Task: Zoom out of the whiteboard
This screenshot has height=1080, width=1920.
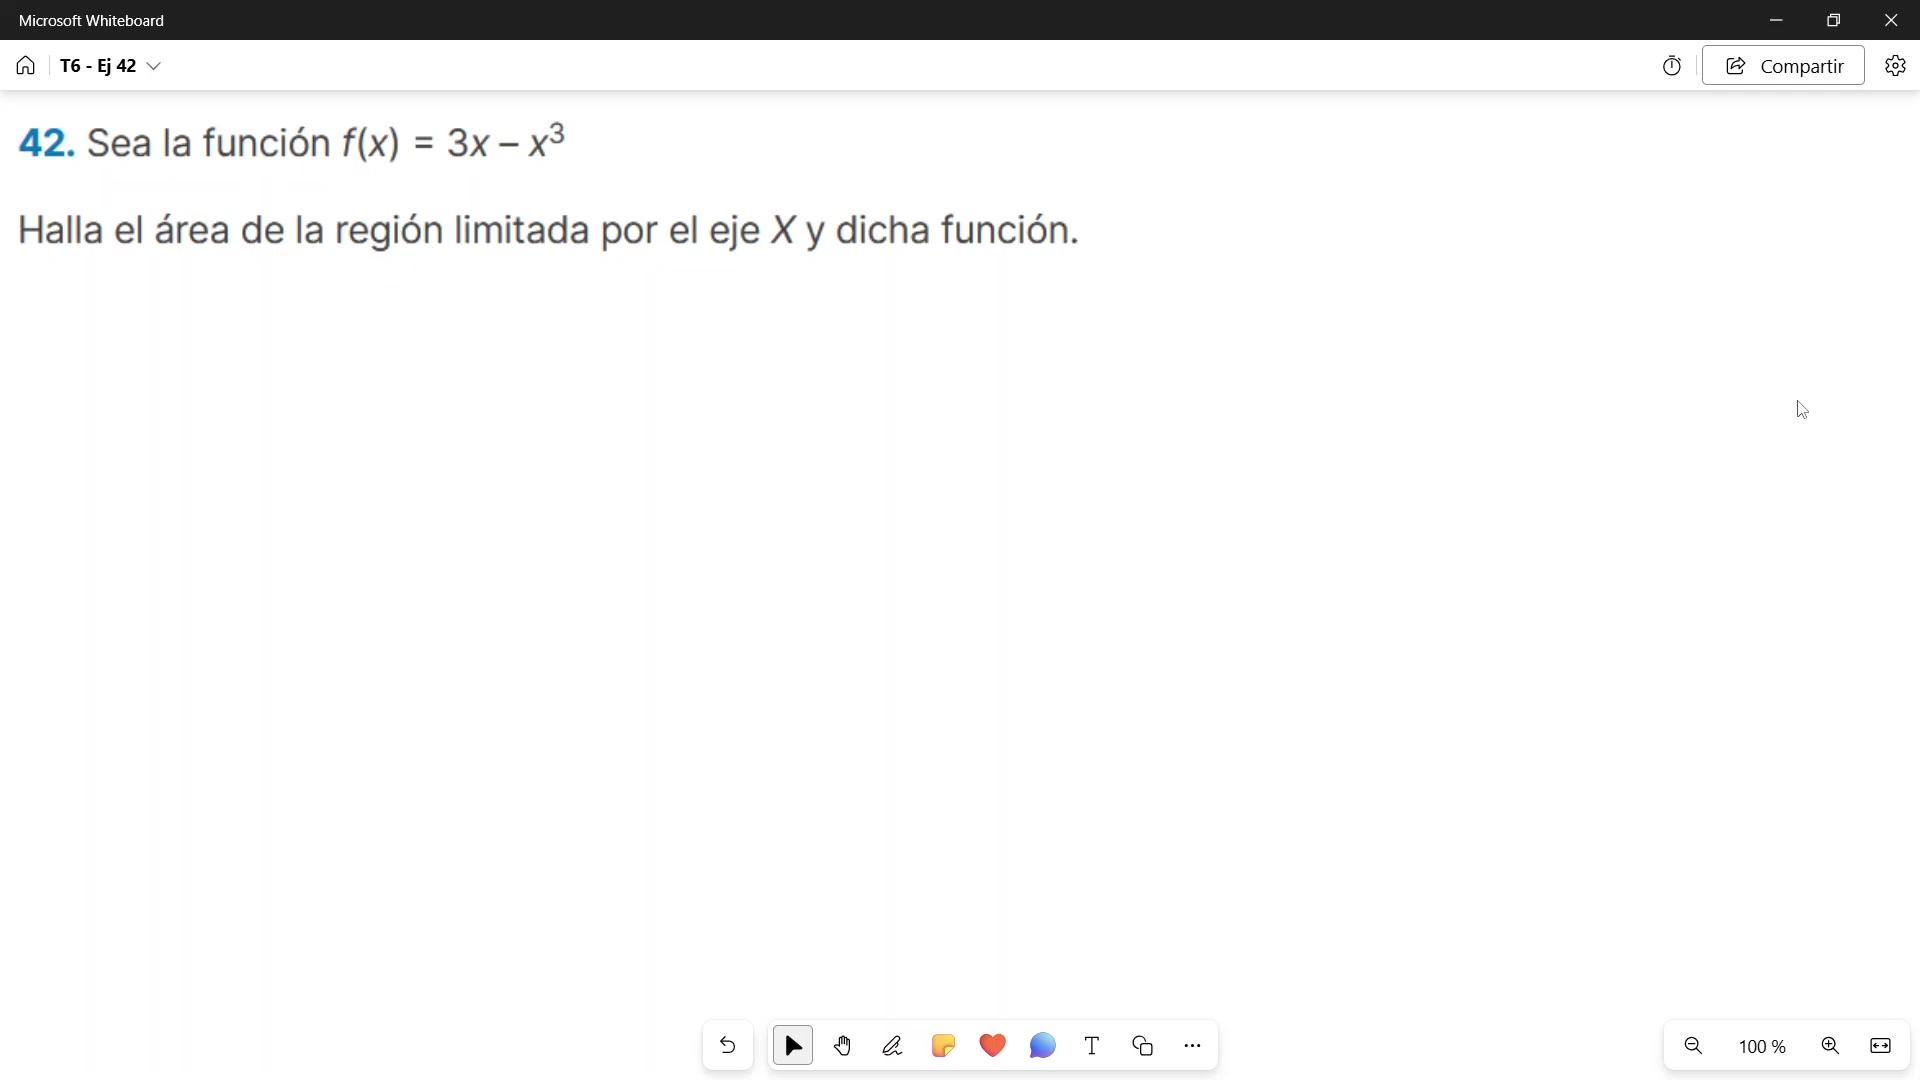Action: tap(1693, 1046)
